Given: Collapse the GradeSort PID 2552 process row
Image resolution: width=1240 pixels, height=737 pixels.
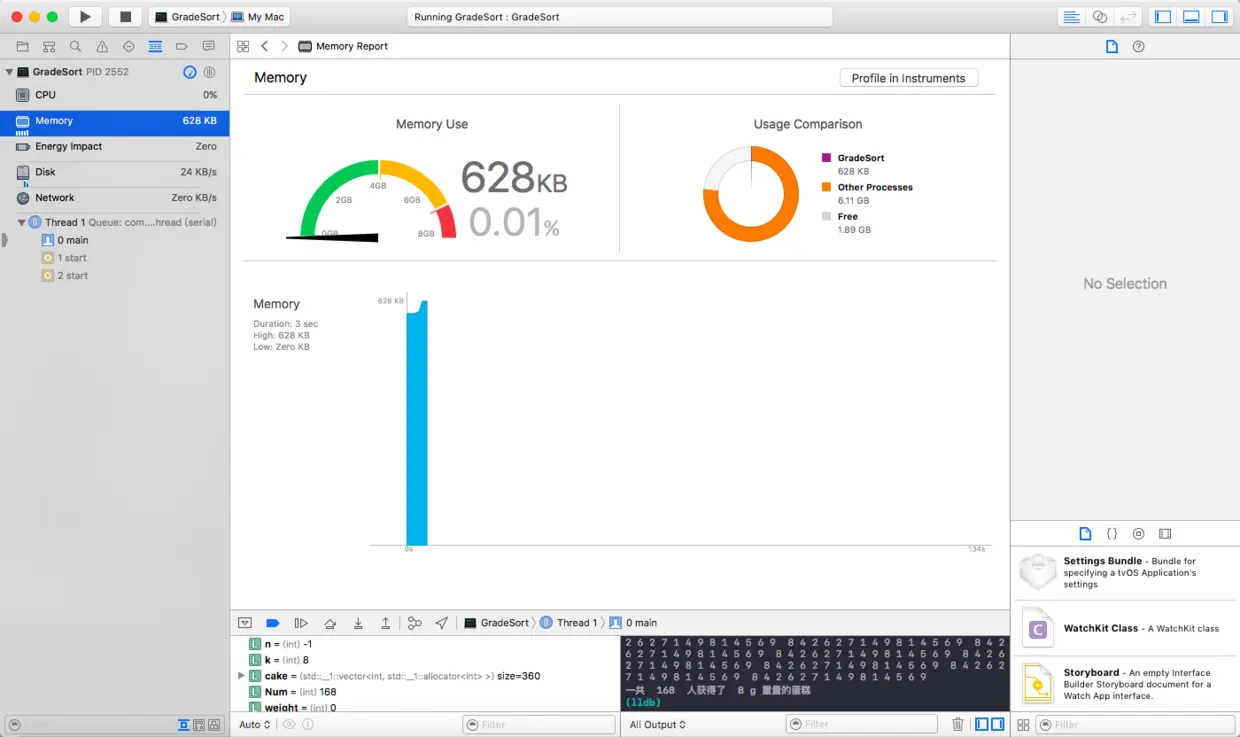Looking at the screenshot, I should 9,72.
